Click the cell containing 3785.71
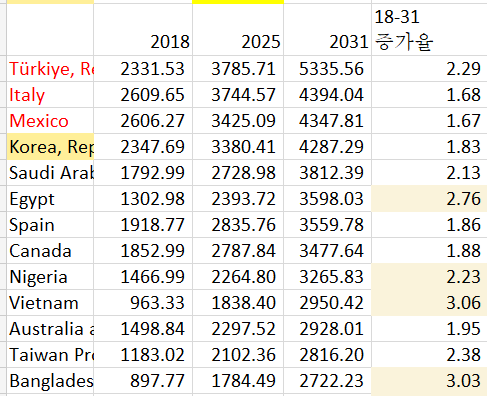 [x=238, y=69]
